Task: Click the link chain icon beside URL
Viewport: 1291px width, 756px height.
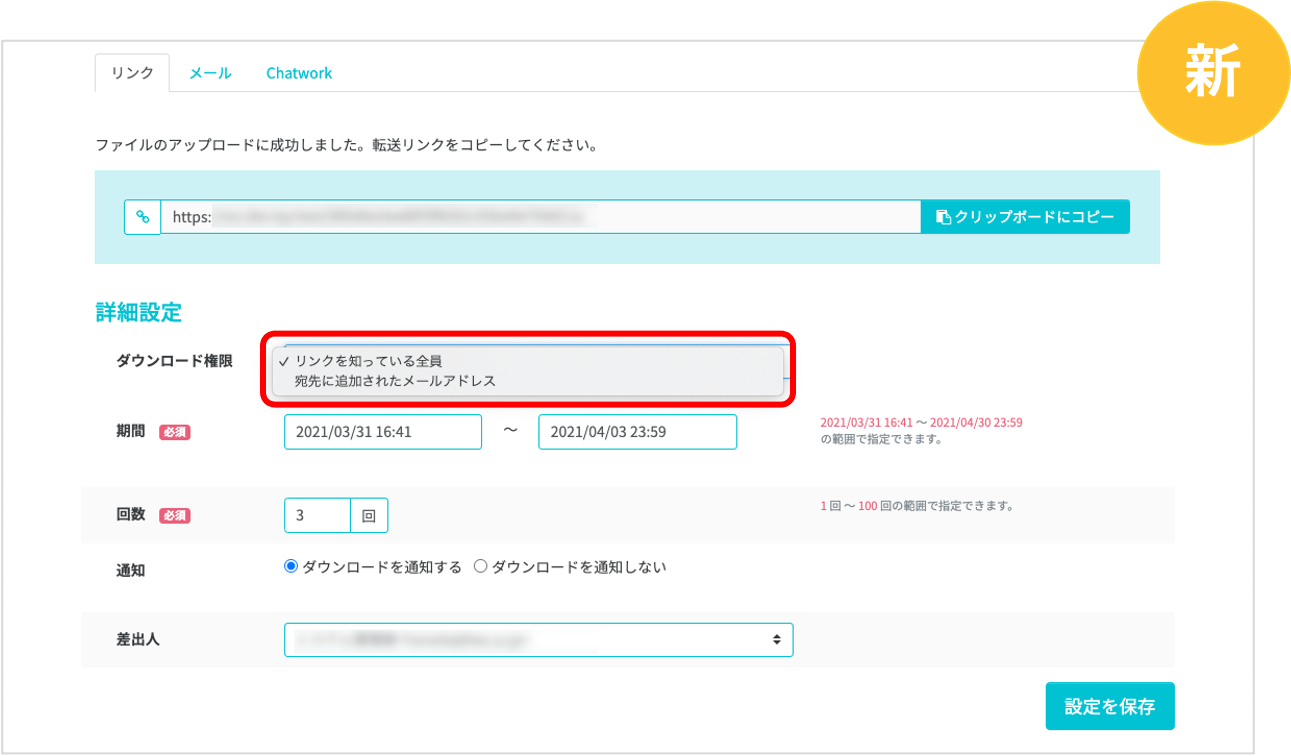Action: pos(142,217)
